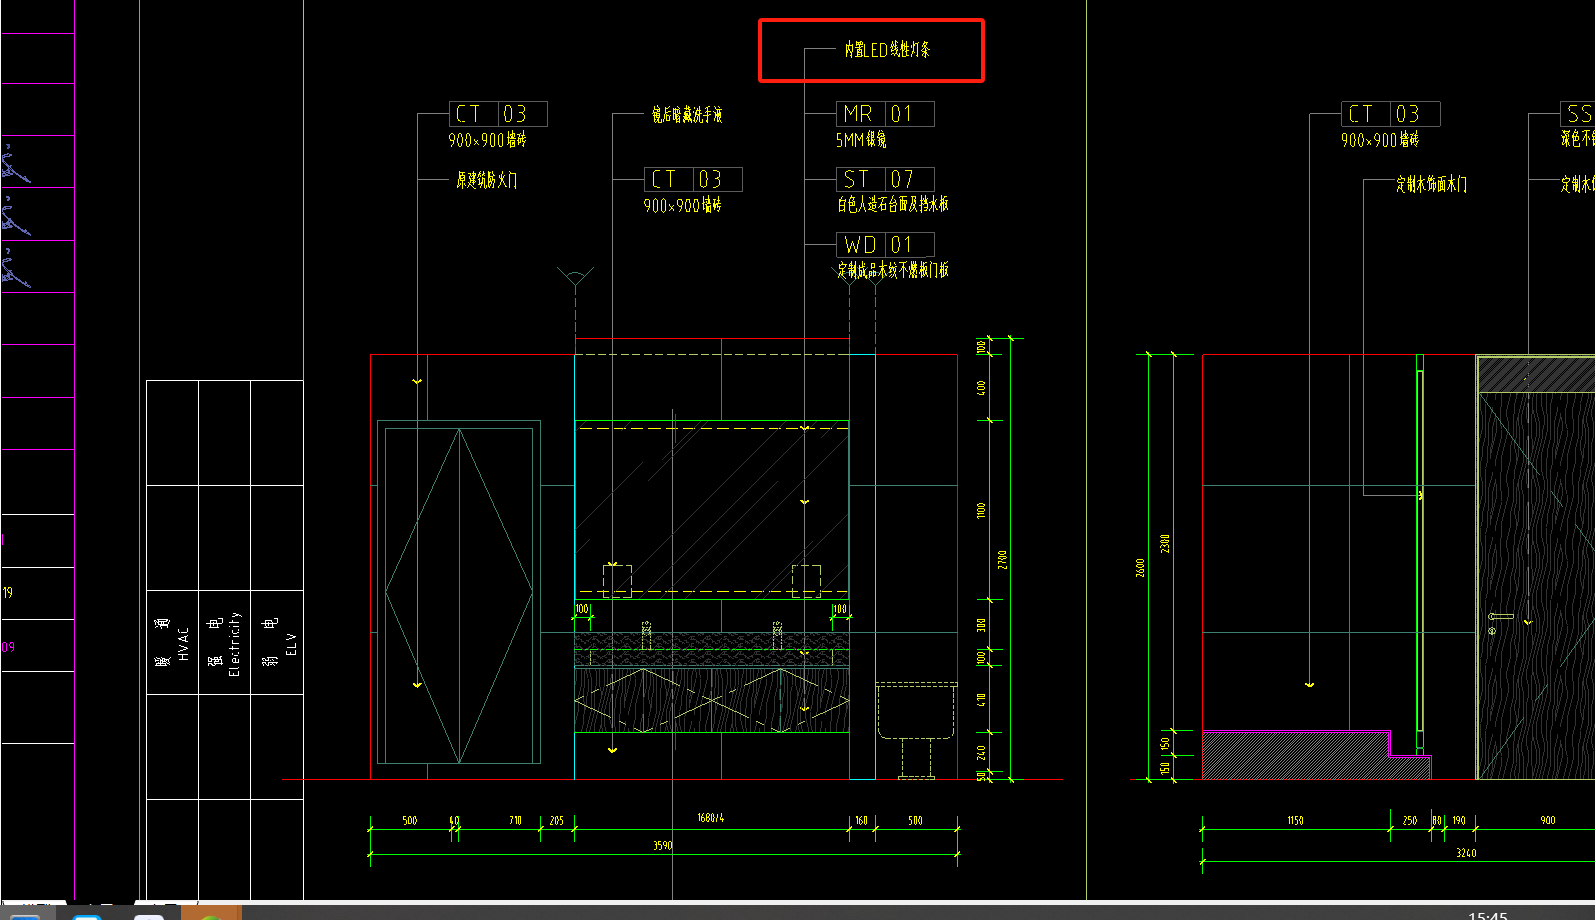This screenshot has height=920, width=1595.
Task: Click the 190 dimension value
Action: (x=1459, y=820)
